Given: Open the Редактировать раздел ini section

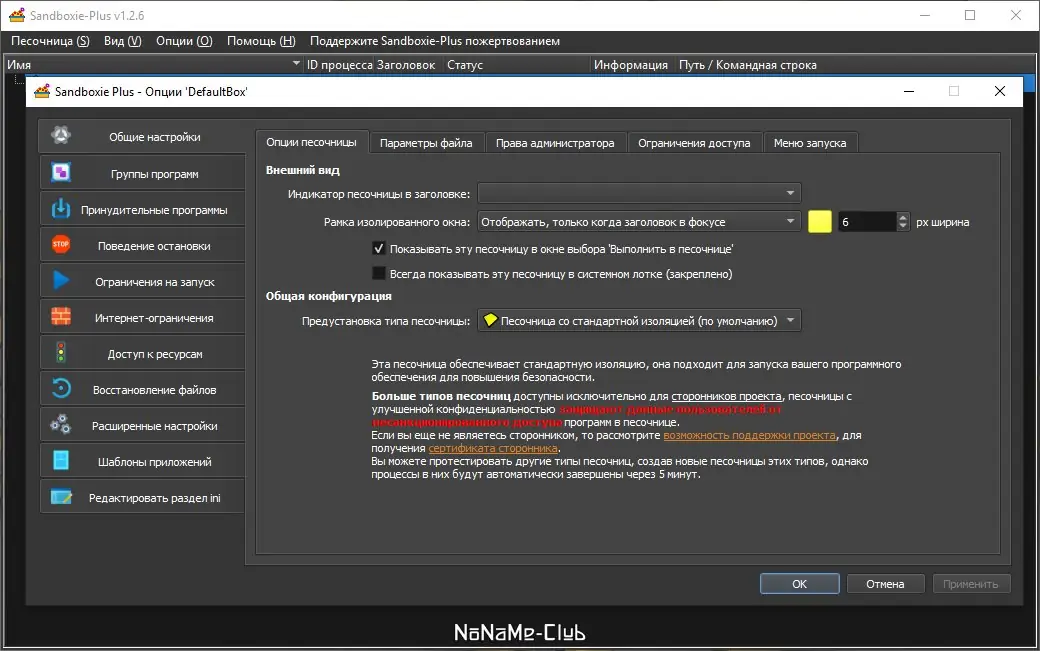Looking at the screenshot, I should (x=142, y=497).
